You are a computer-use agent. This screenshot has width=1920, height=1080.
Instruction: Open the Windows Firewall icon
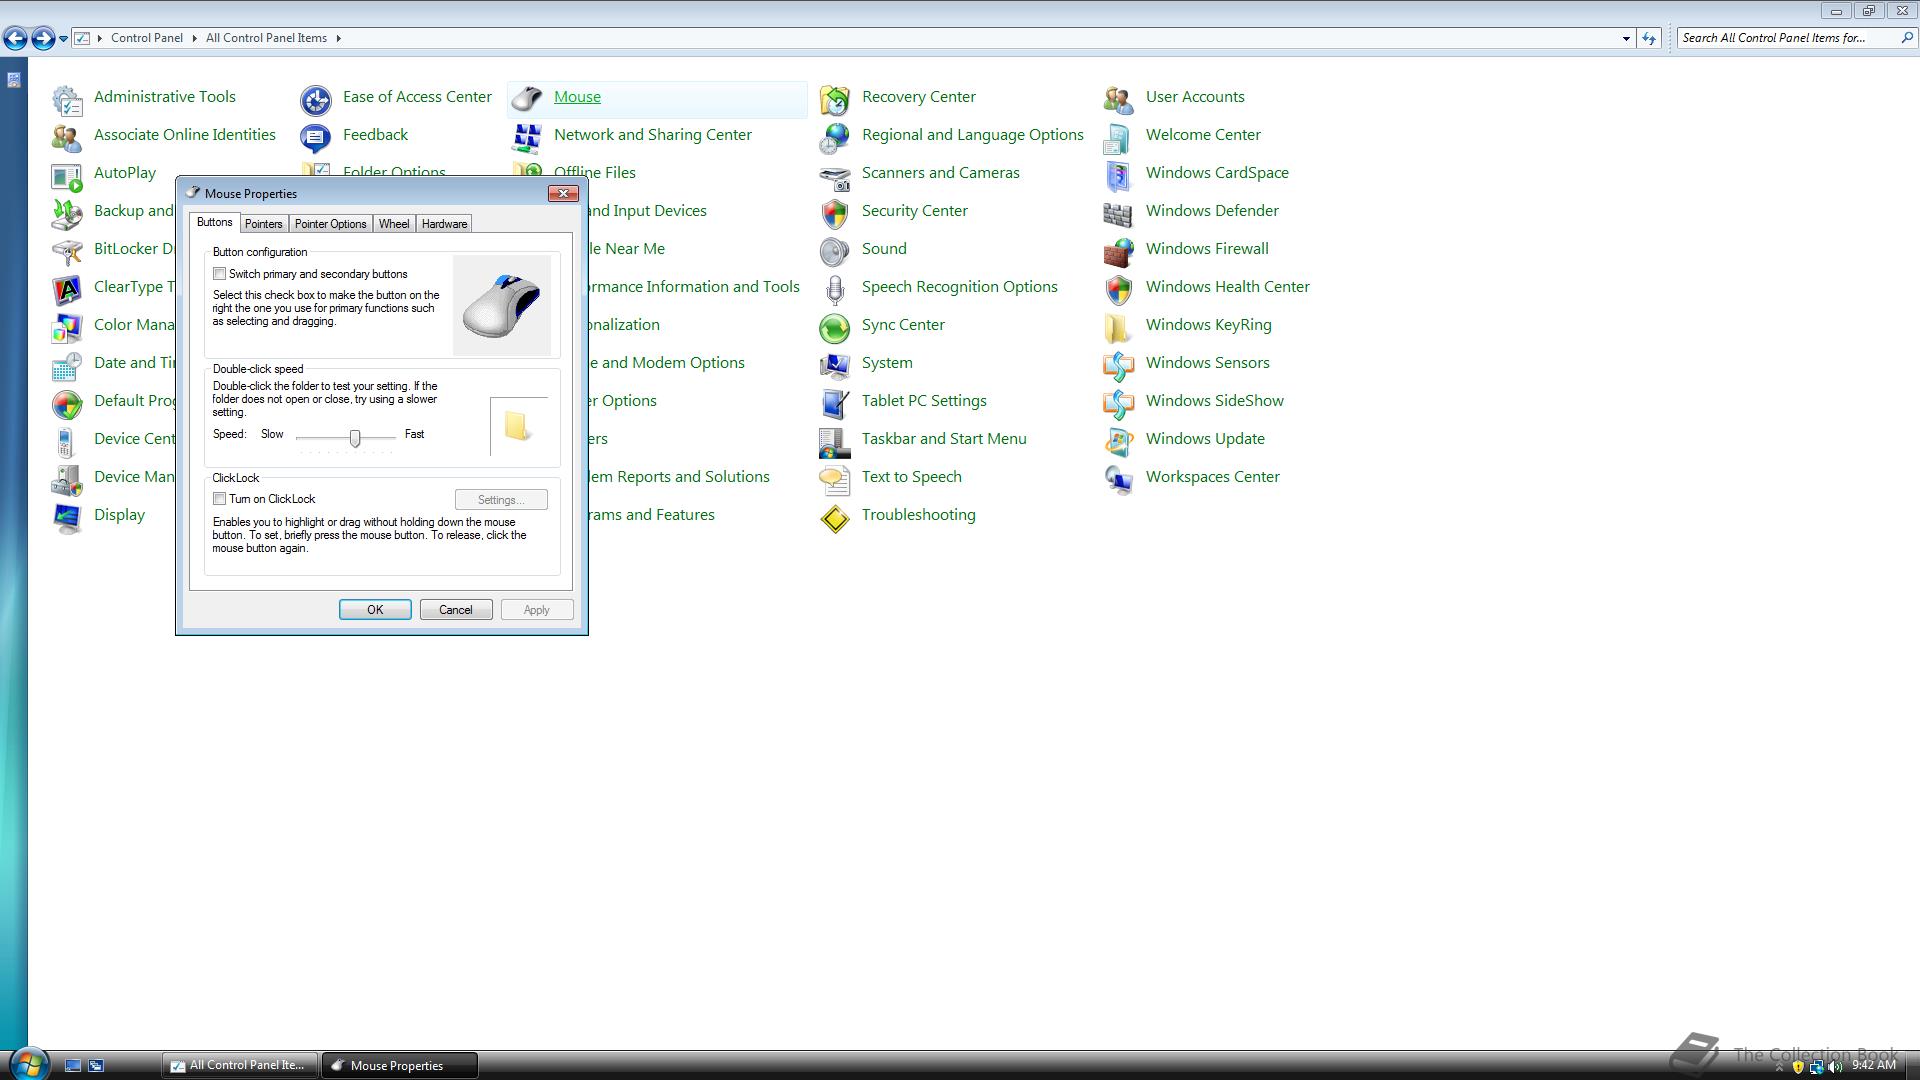1118,250
